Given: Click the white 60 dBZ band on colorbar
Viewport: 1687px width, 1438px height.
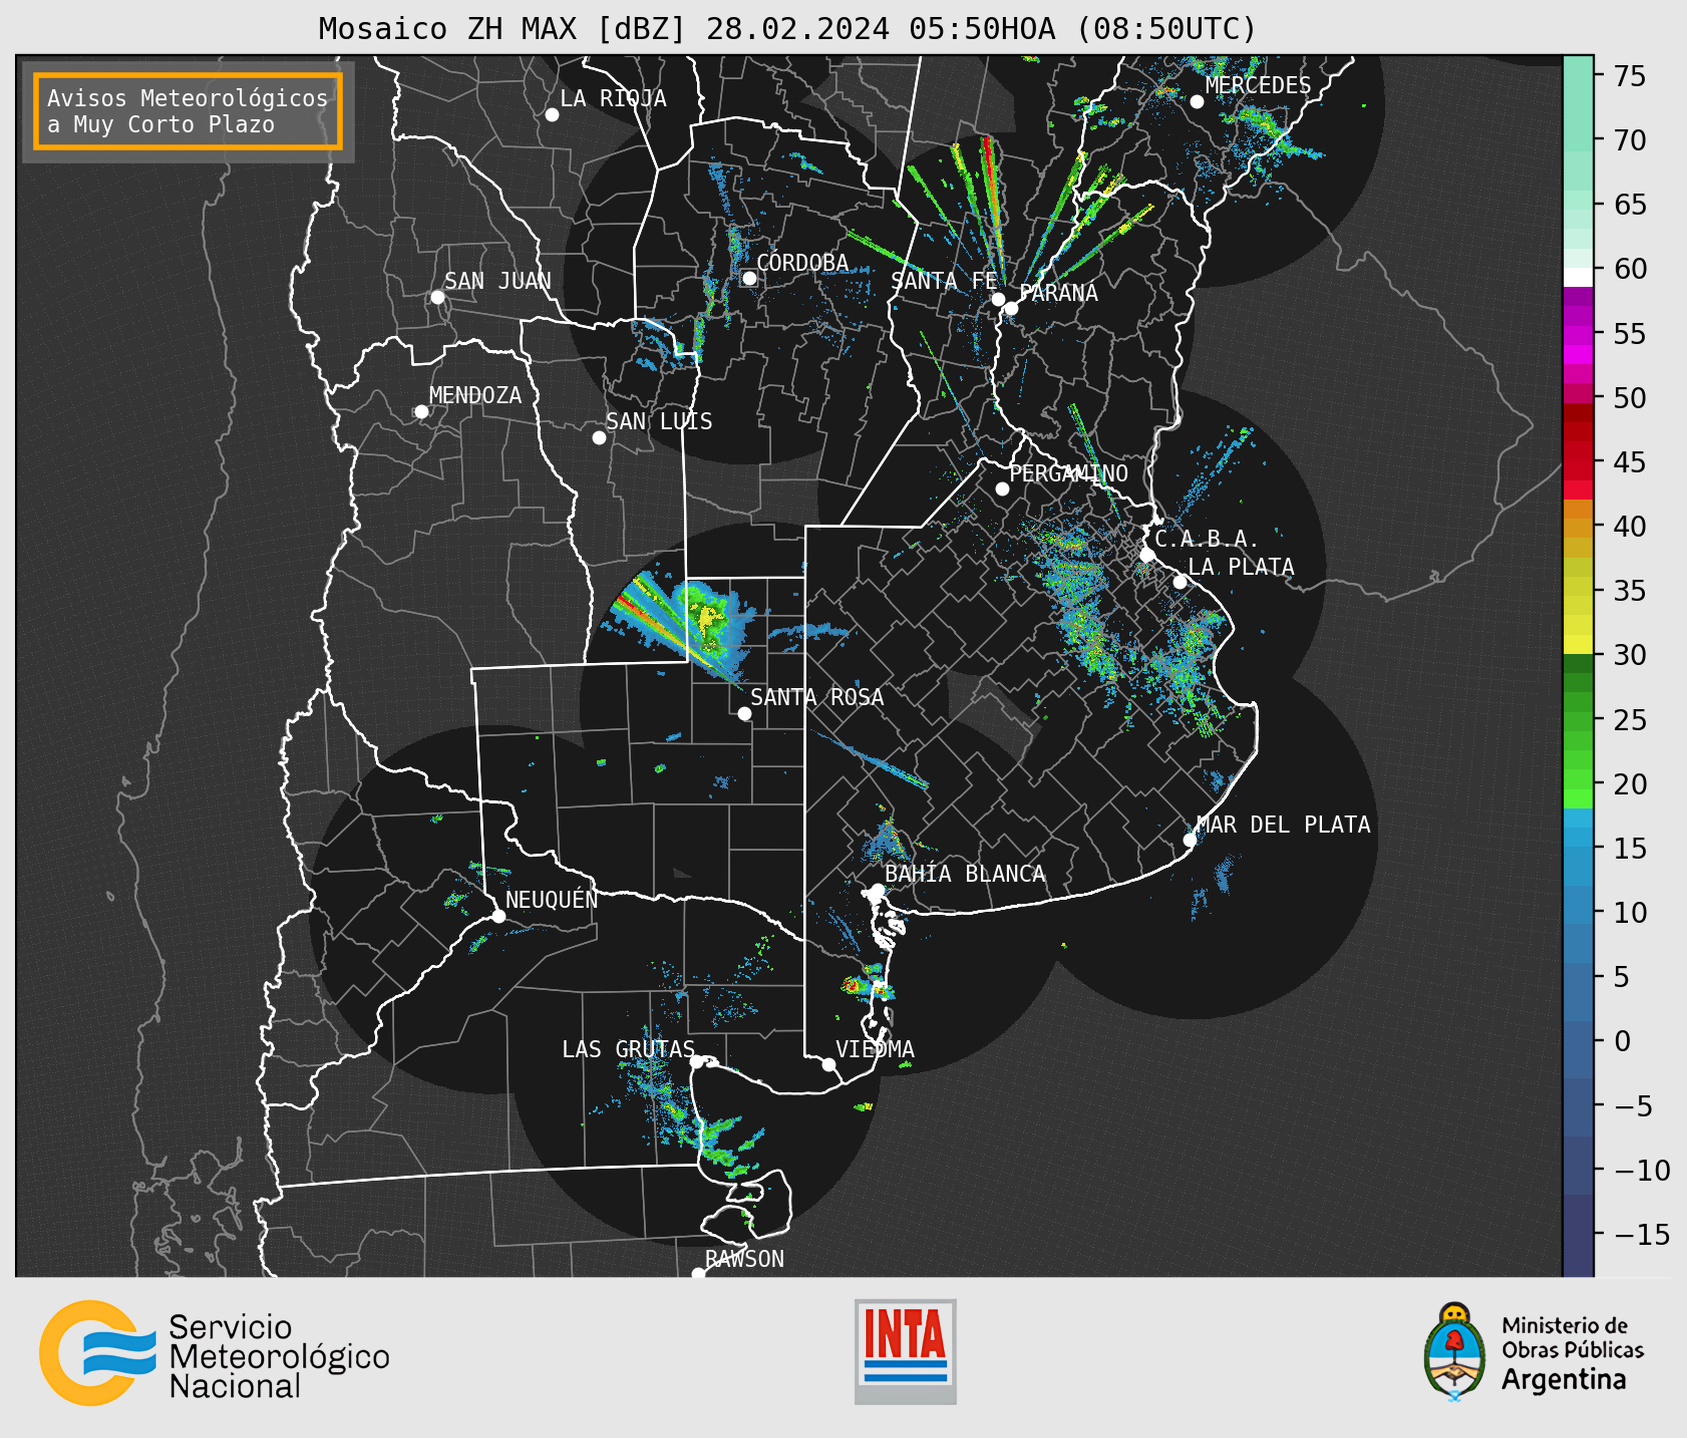Looking at the screenshot, I should point(1578,277).
